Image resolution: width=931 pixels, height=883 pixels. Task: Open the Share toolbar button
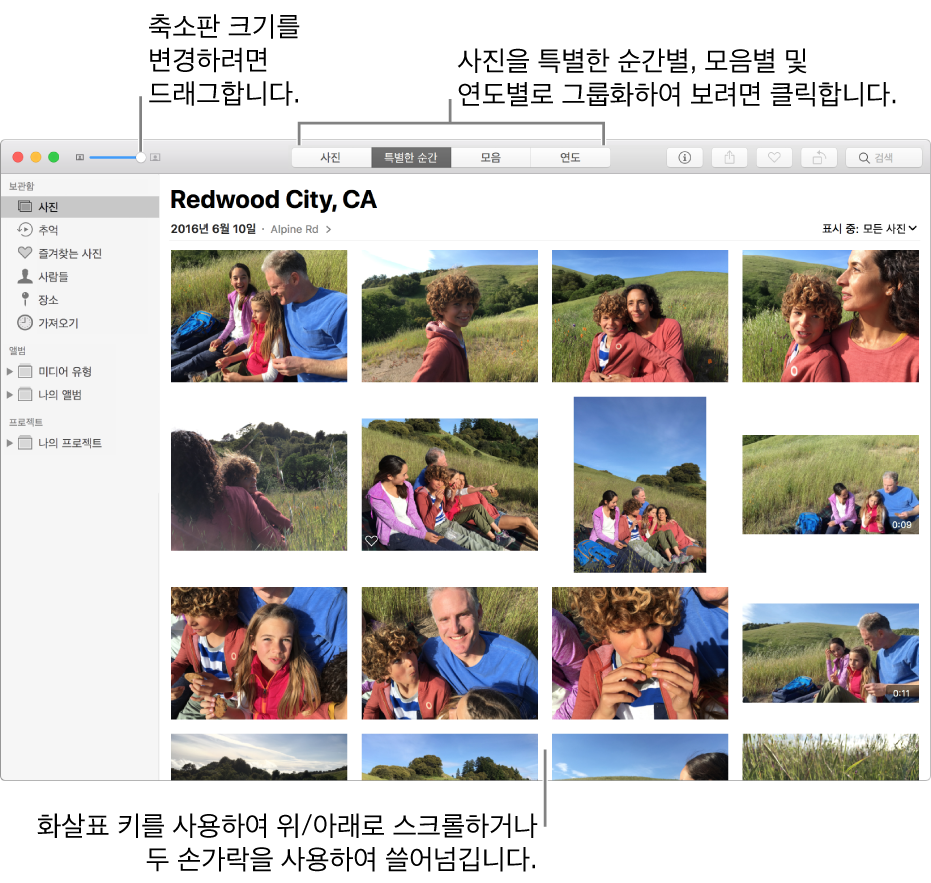730,157
